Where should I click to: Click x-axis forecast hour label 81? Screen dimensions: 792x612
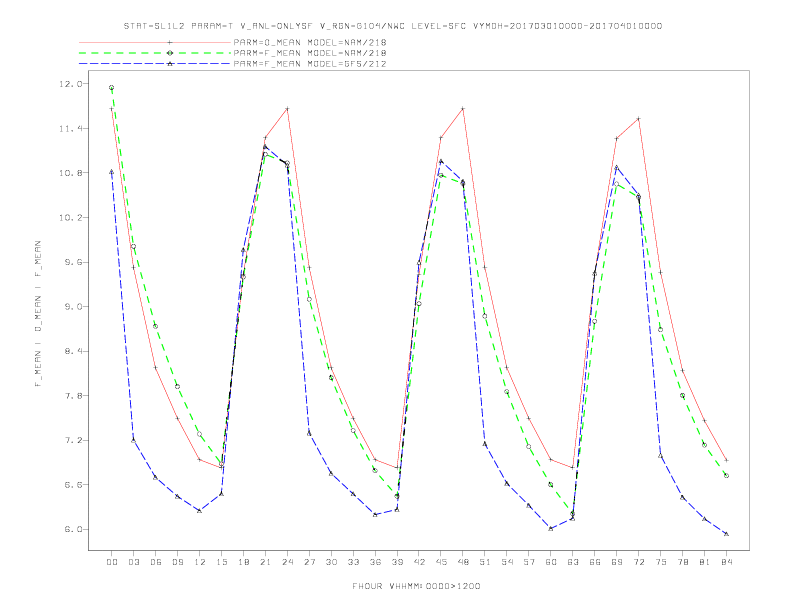[x=705, y=562]
